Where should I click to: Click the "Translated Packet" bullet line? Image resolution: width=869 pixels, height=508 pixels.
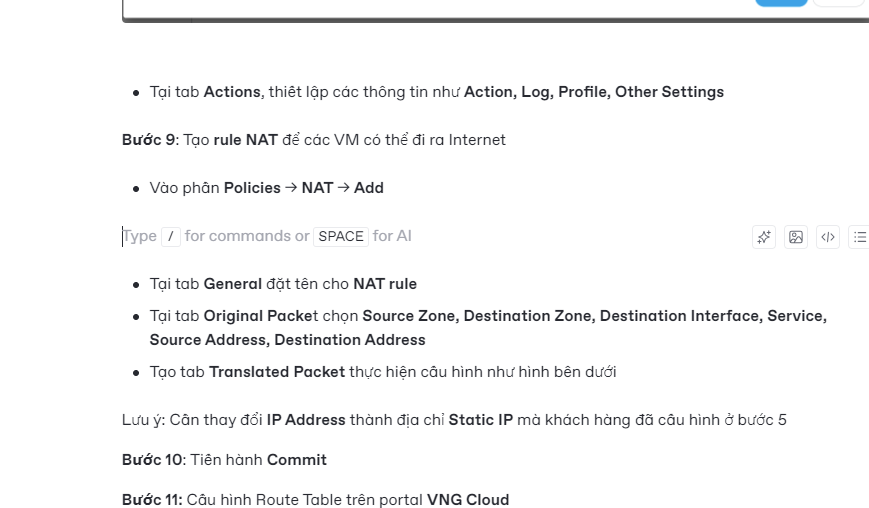382,372
